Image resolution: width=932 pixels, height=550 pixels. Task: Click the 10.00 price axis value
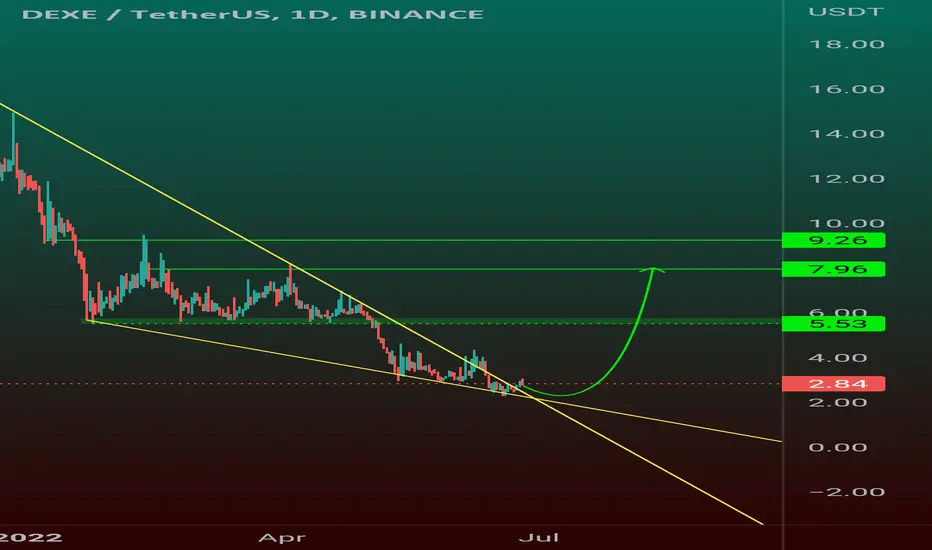847,224
